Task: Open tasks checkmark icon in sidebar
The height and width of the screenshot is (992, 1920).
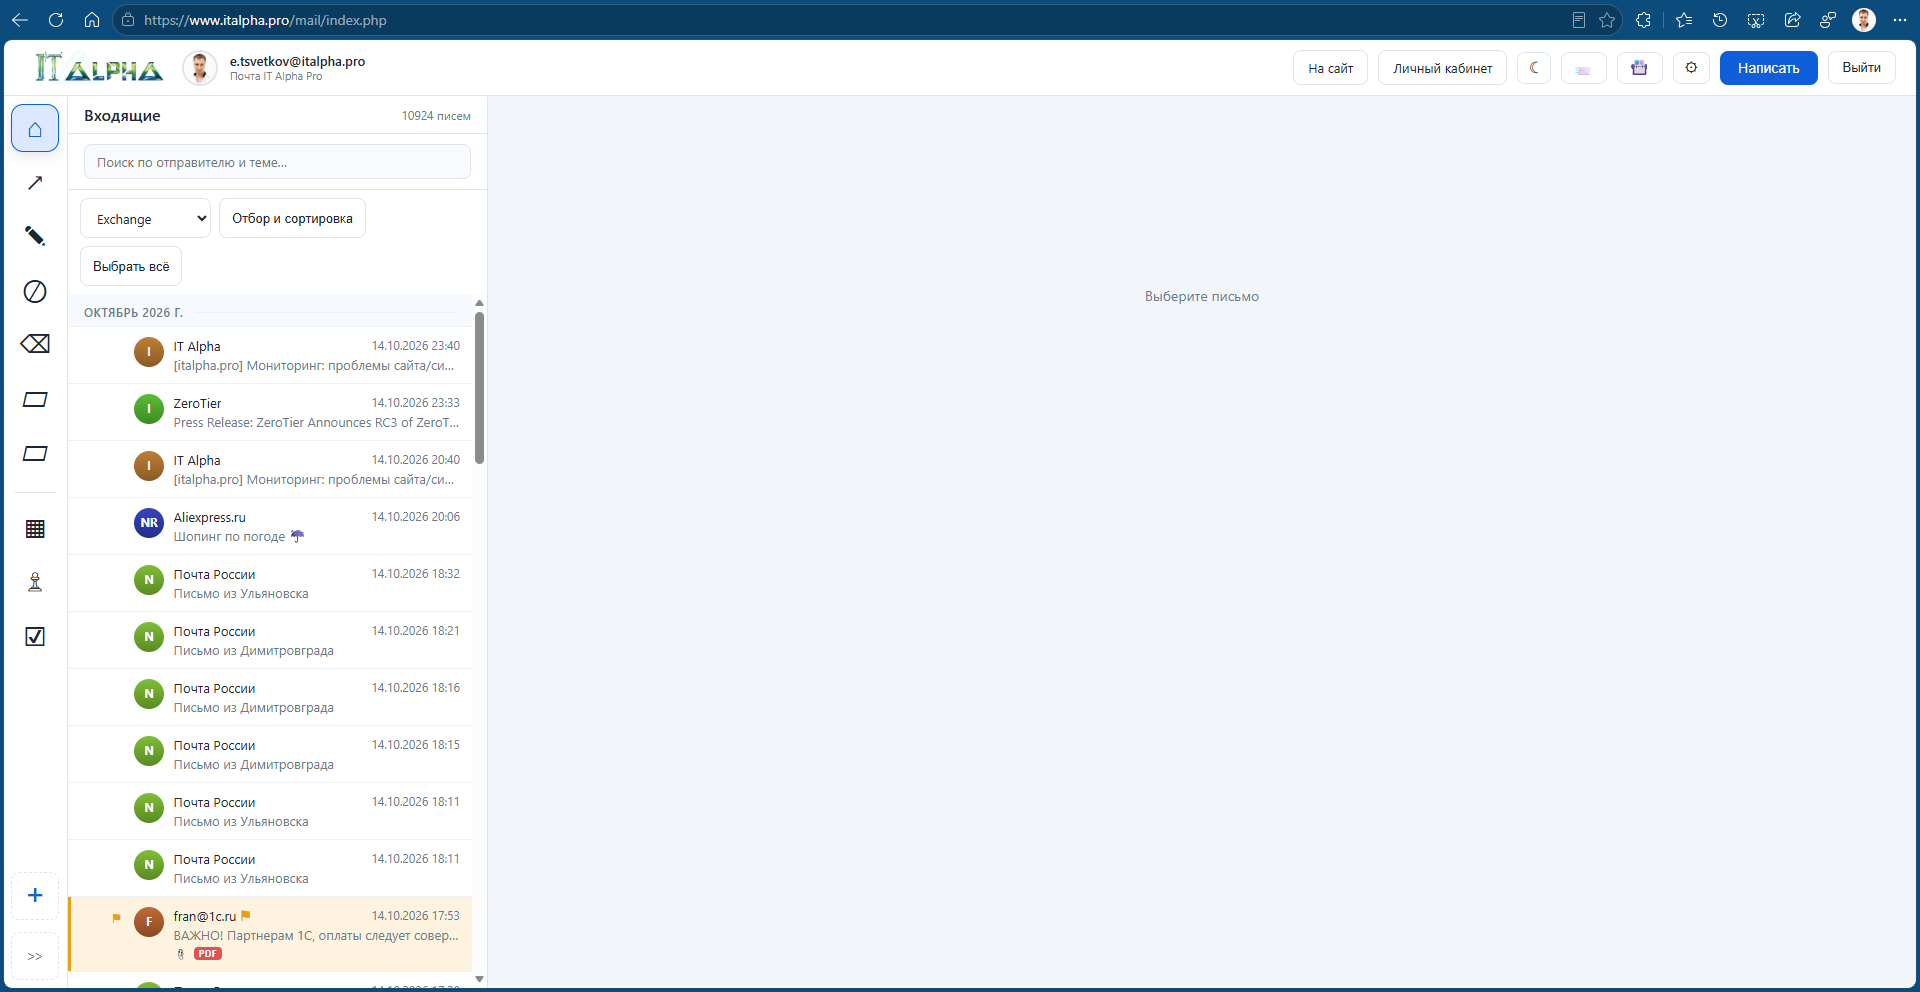Action: (x=35, y=637)
